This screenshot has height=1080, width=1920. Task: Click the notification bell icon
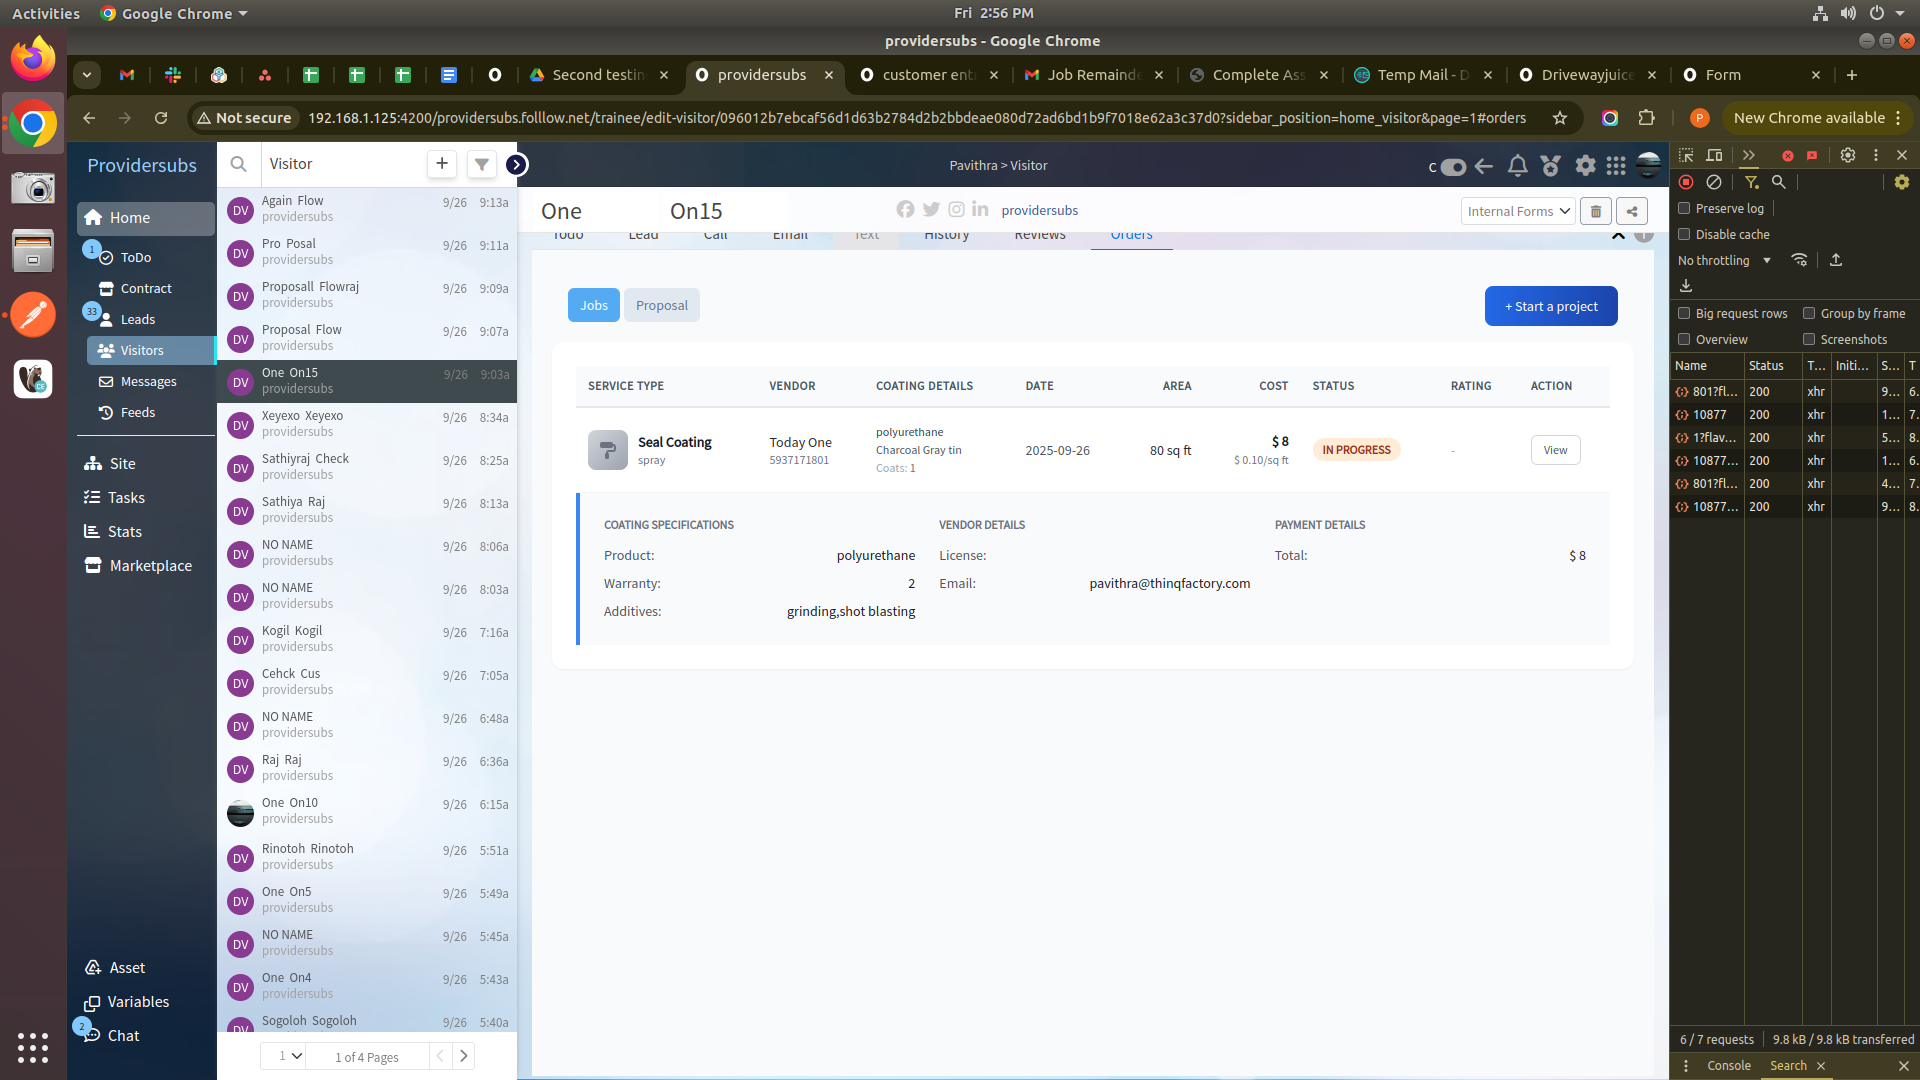1517,166
